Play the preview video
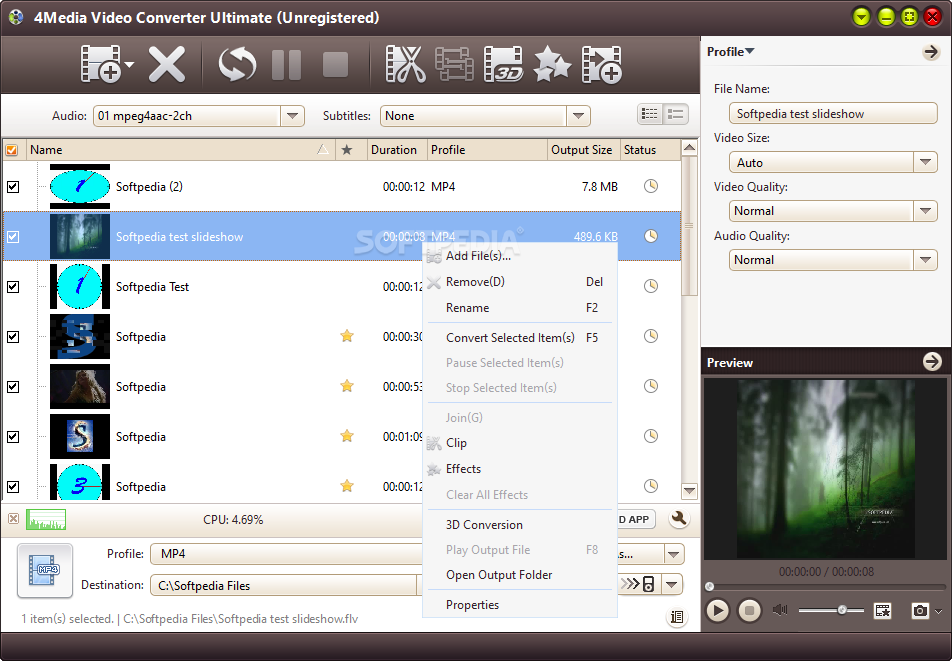 coord(717,610)
